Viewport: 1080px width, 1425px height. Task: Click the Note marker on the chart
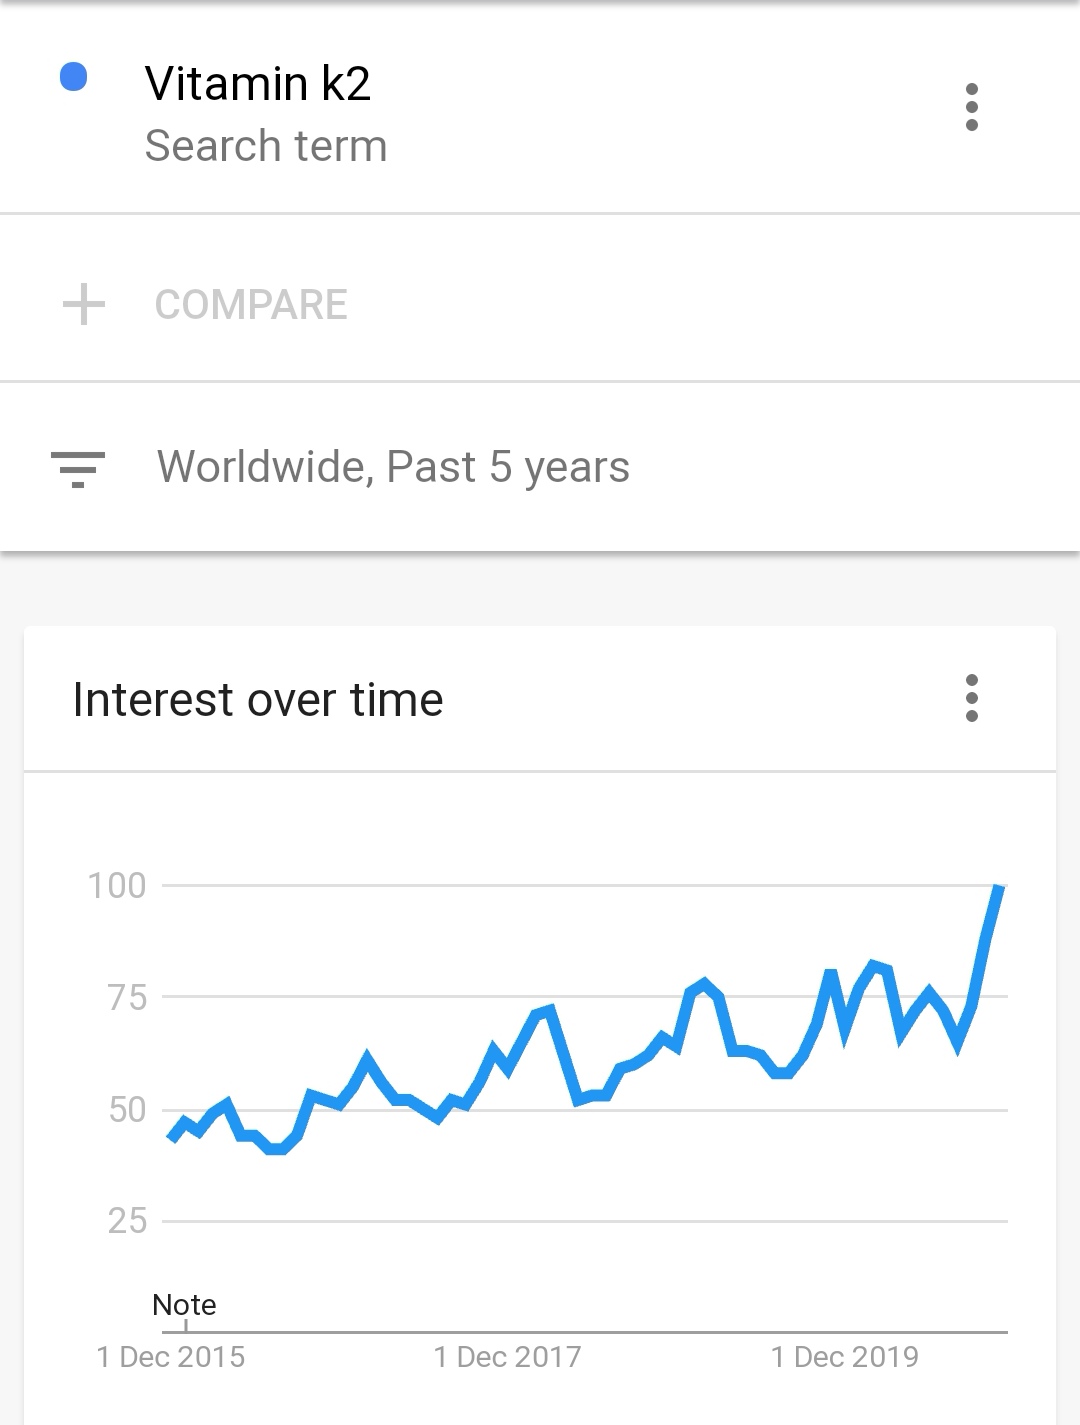tap(184, 1305)
